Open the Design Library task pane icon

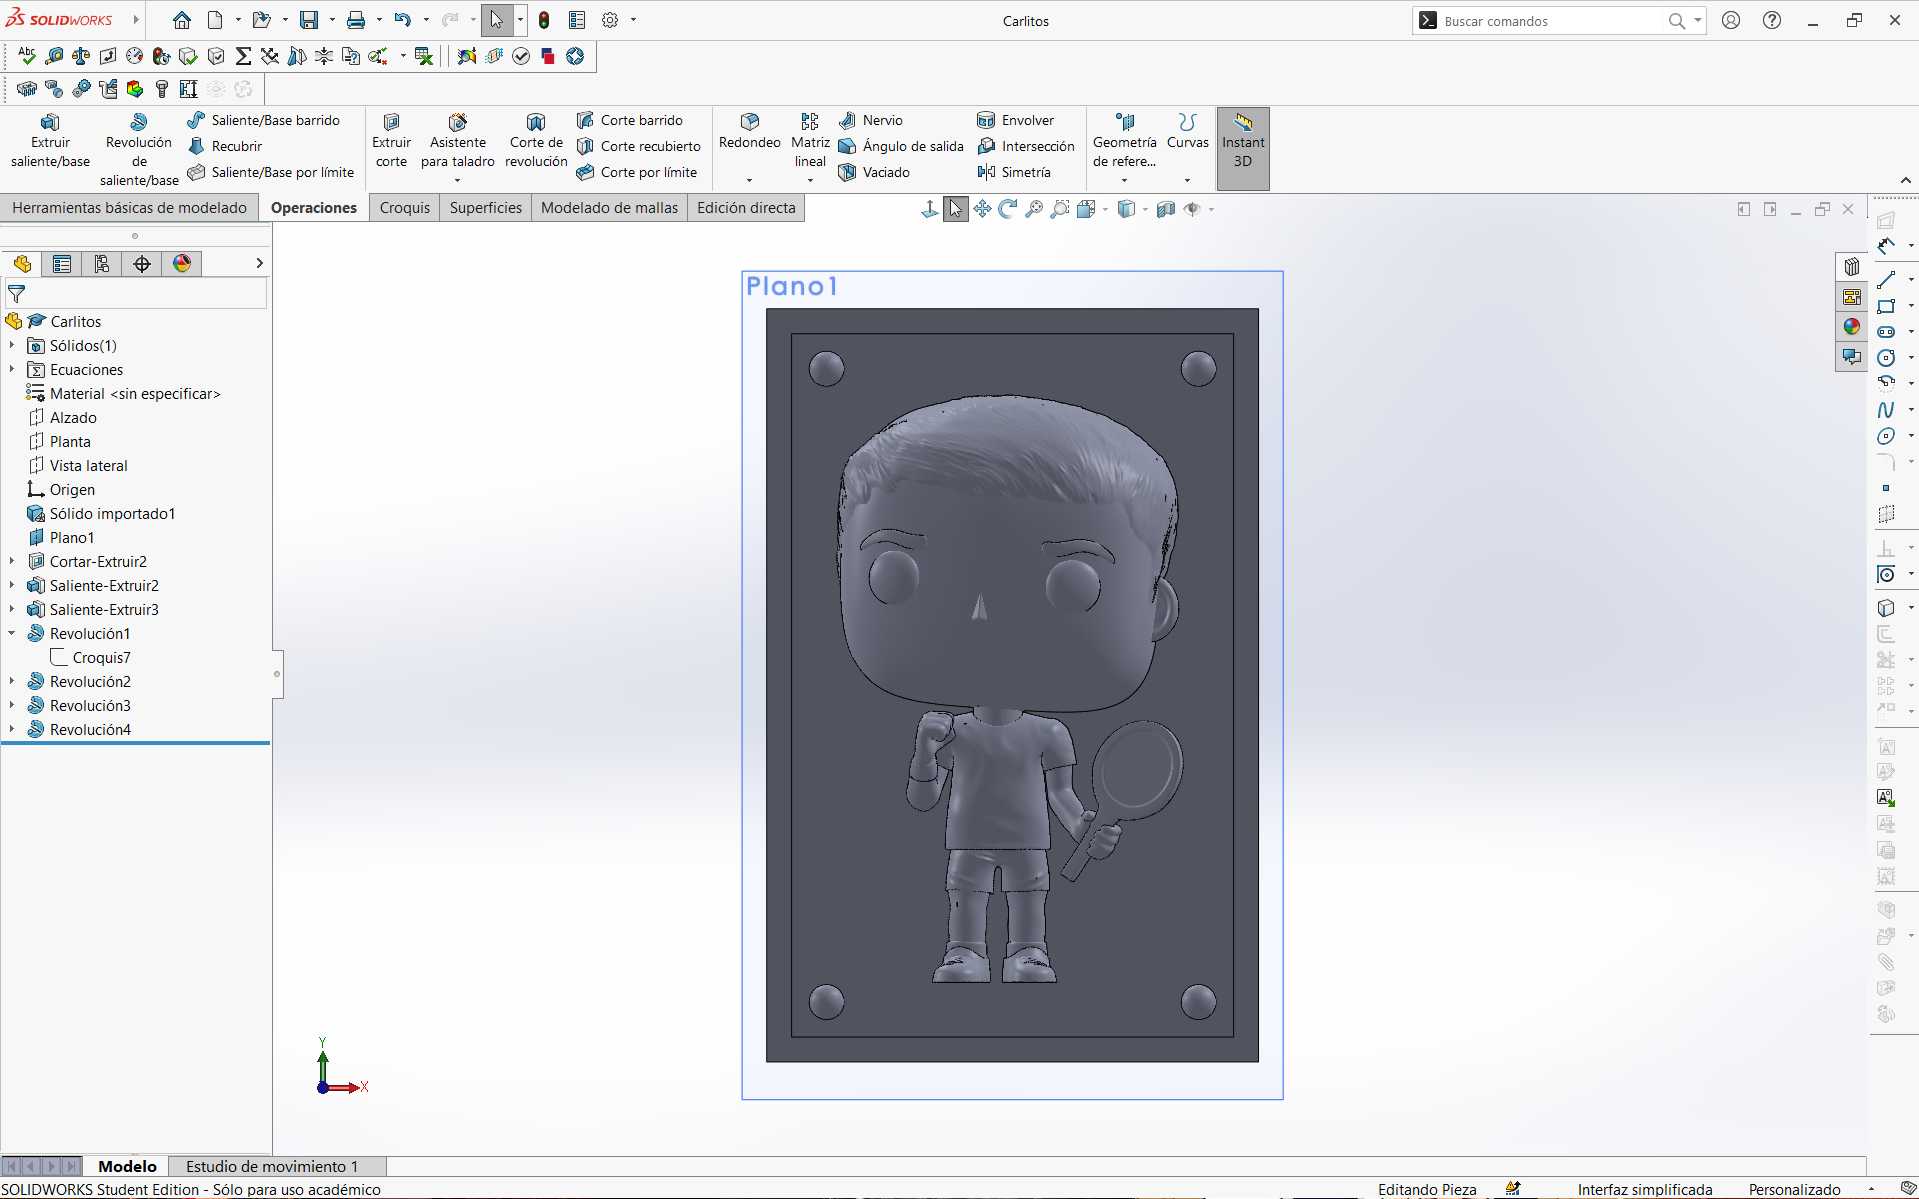(1852, 267)
